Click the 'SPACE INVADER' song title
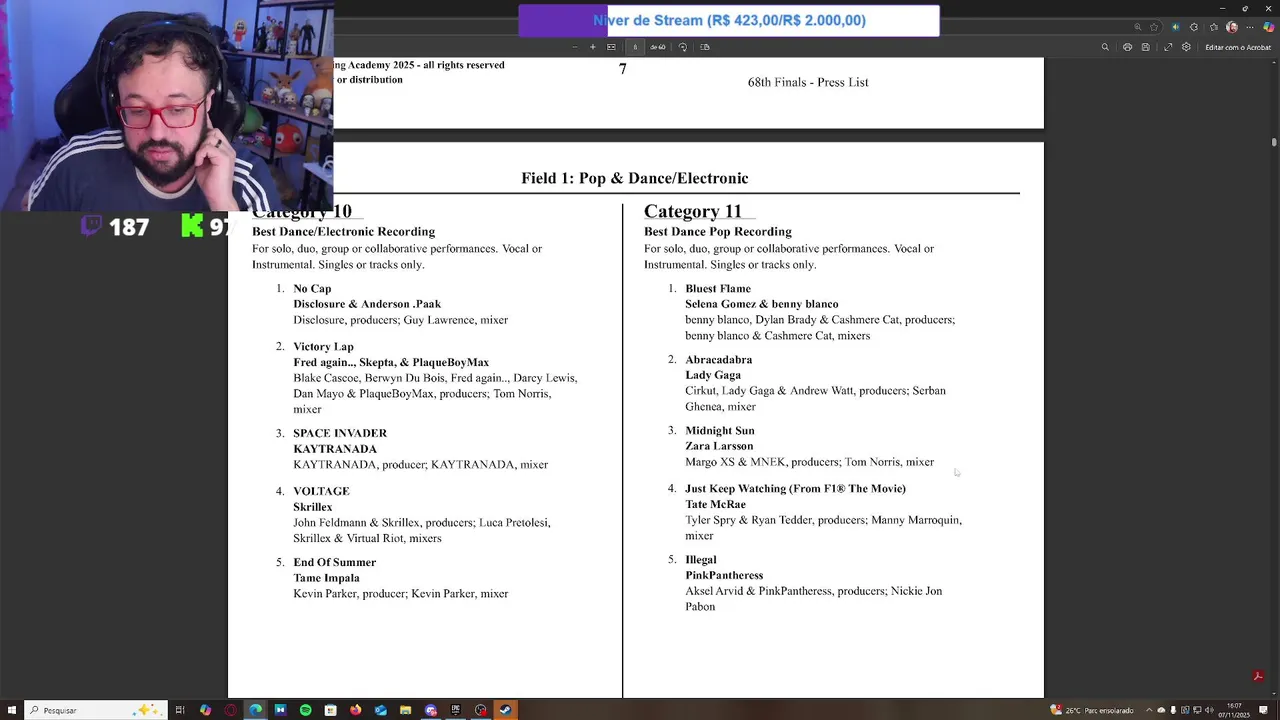1280x720 pixels. click(340, 433)
